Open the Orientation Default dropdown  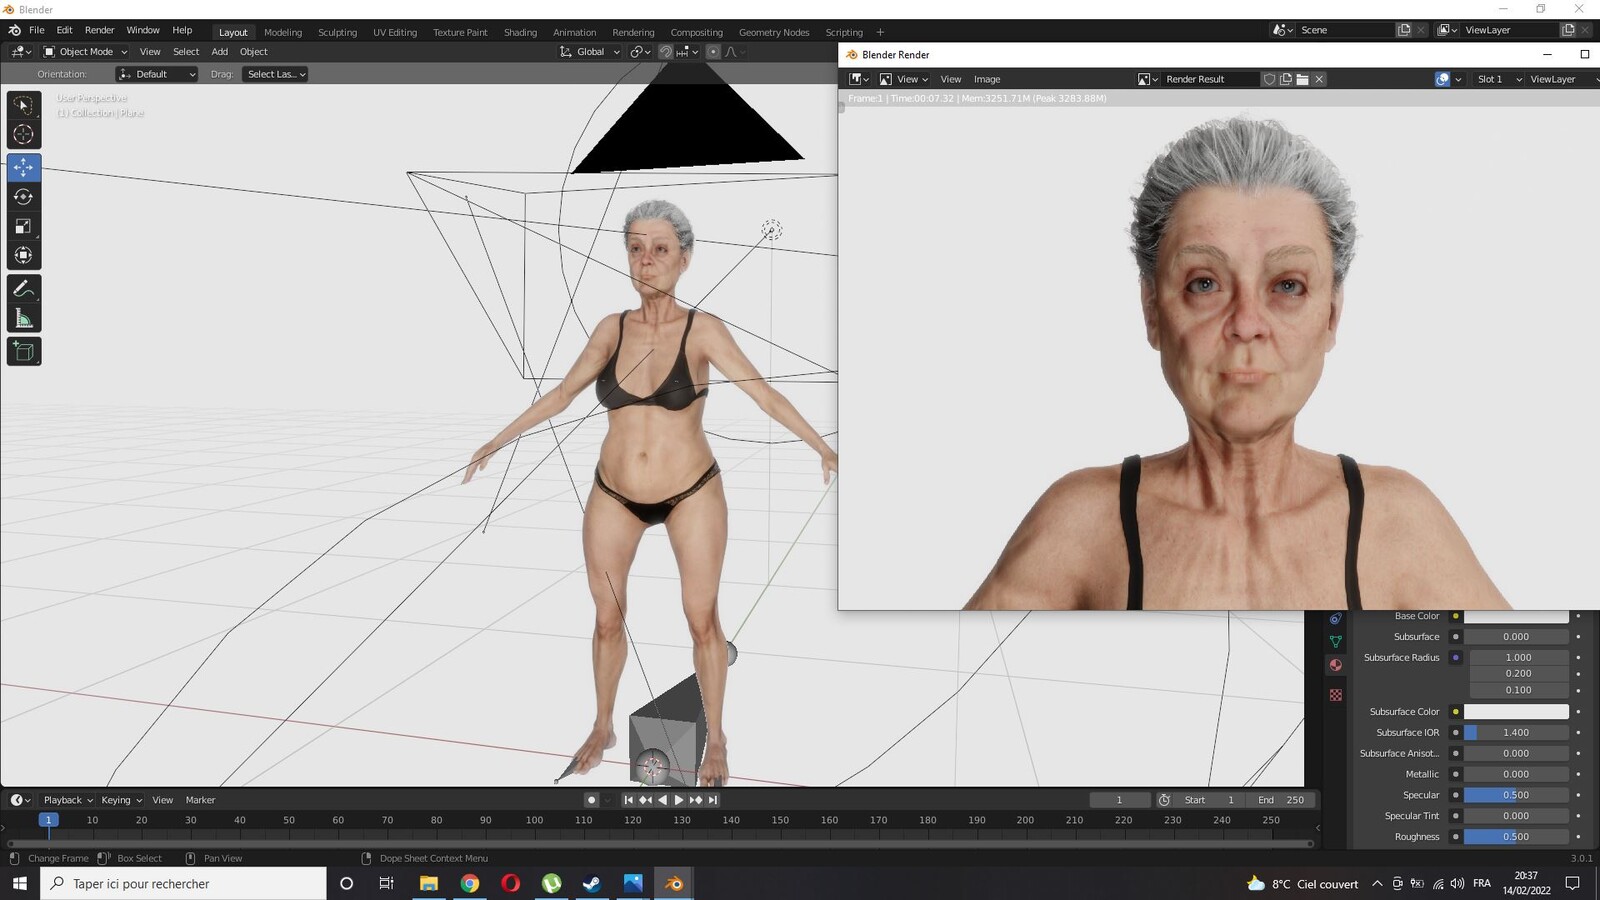(x=157, y=74)
